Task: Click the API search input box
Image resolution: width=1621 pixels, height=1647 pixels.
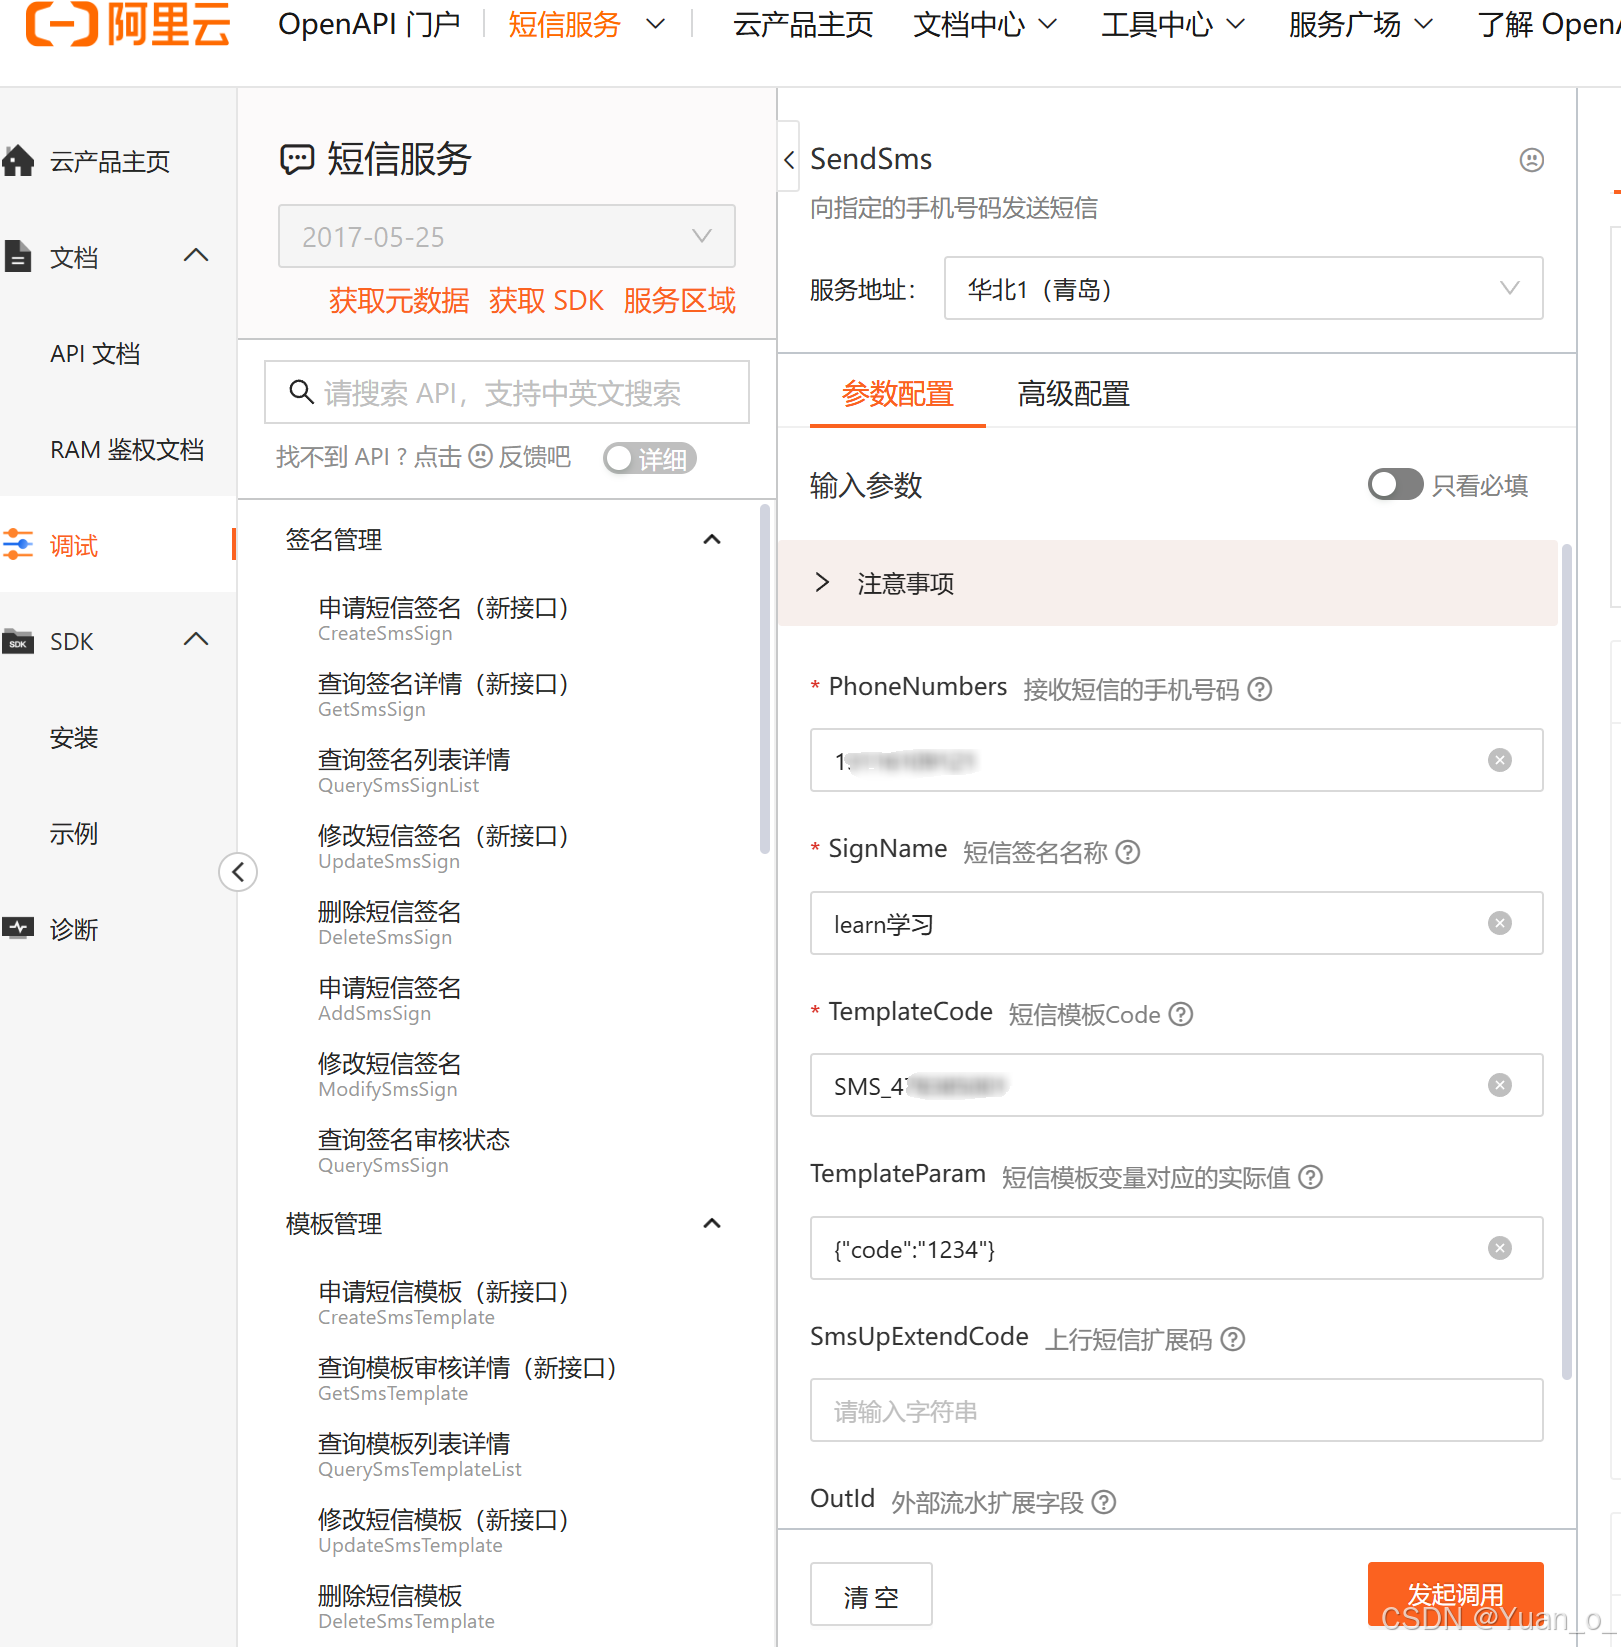Action: (507, 392)
